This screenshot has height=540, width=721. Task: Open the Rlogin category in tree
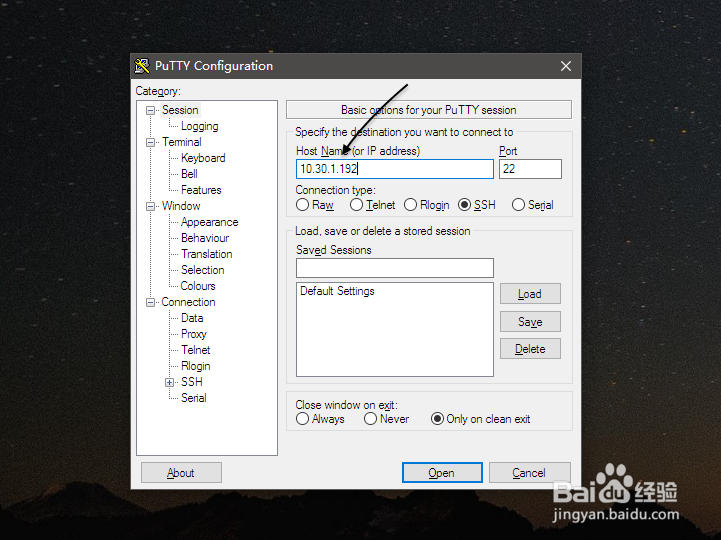[x=195, y=366]
